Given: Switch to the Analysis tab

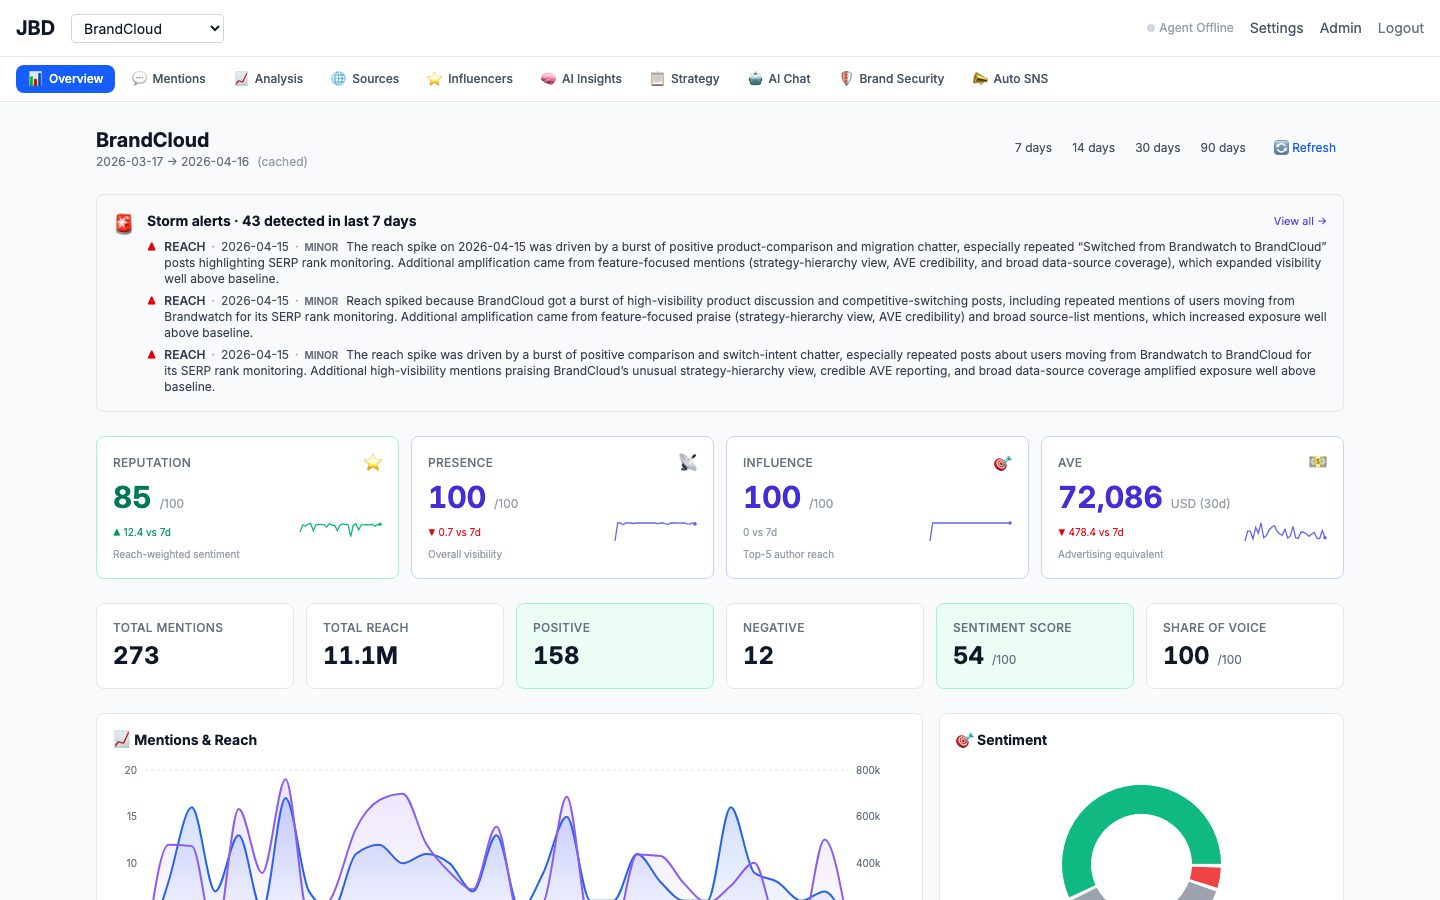Looking at the screenshot, I should click(269, 79).
